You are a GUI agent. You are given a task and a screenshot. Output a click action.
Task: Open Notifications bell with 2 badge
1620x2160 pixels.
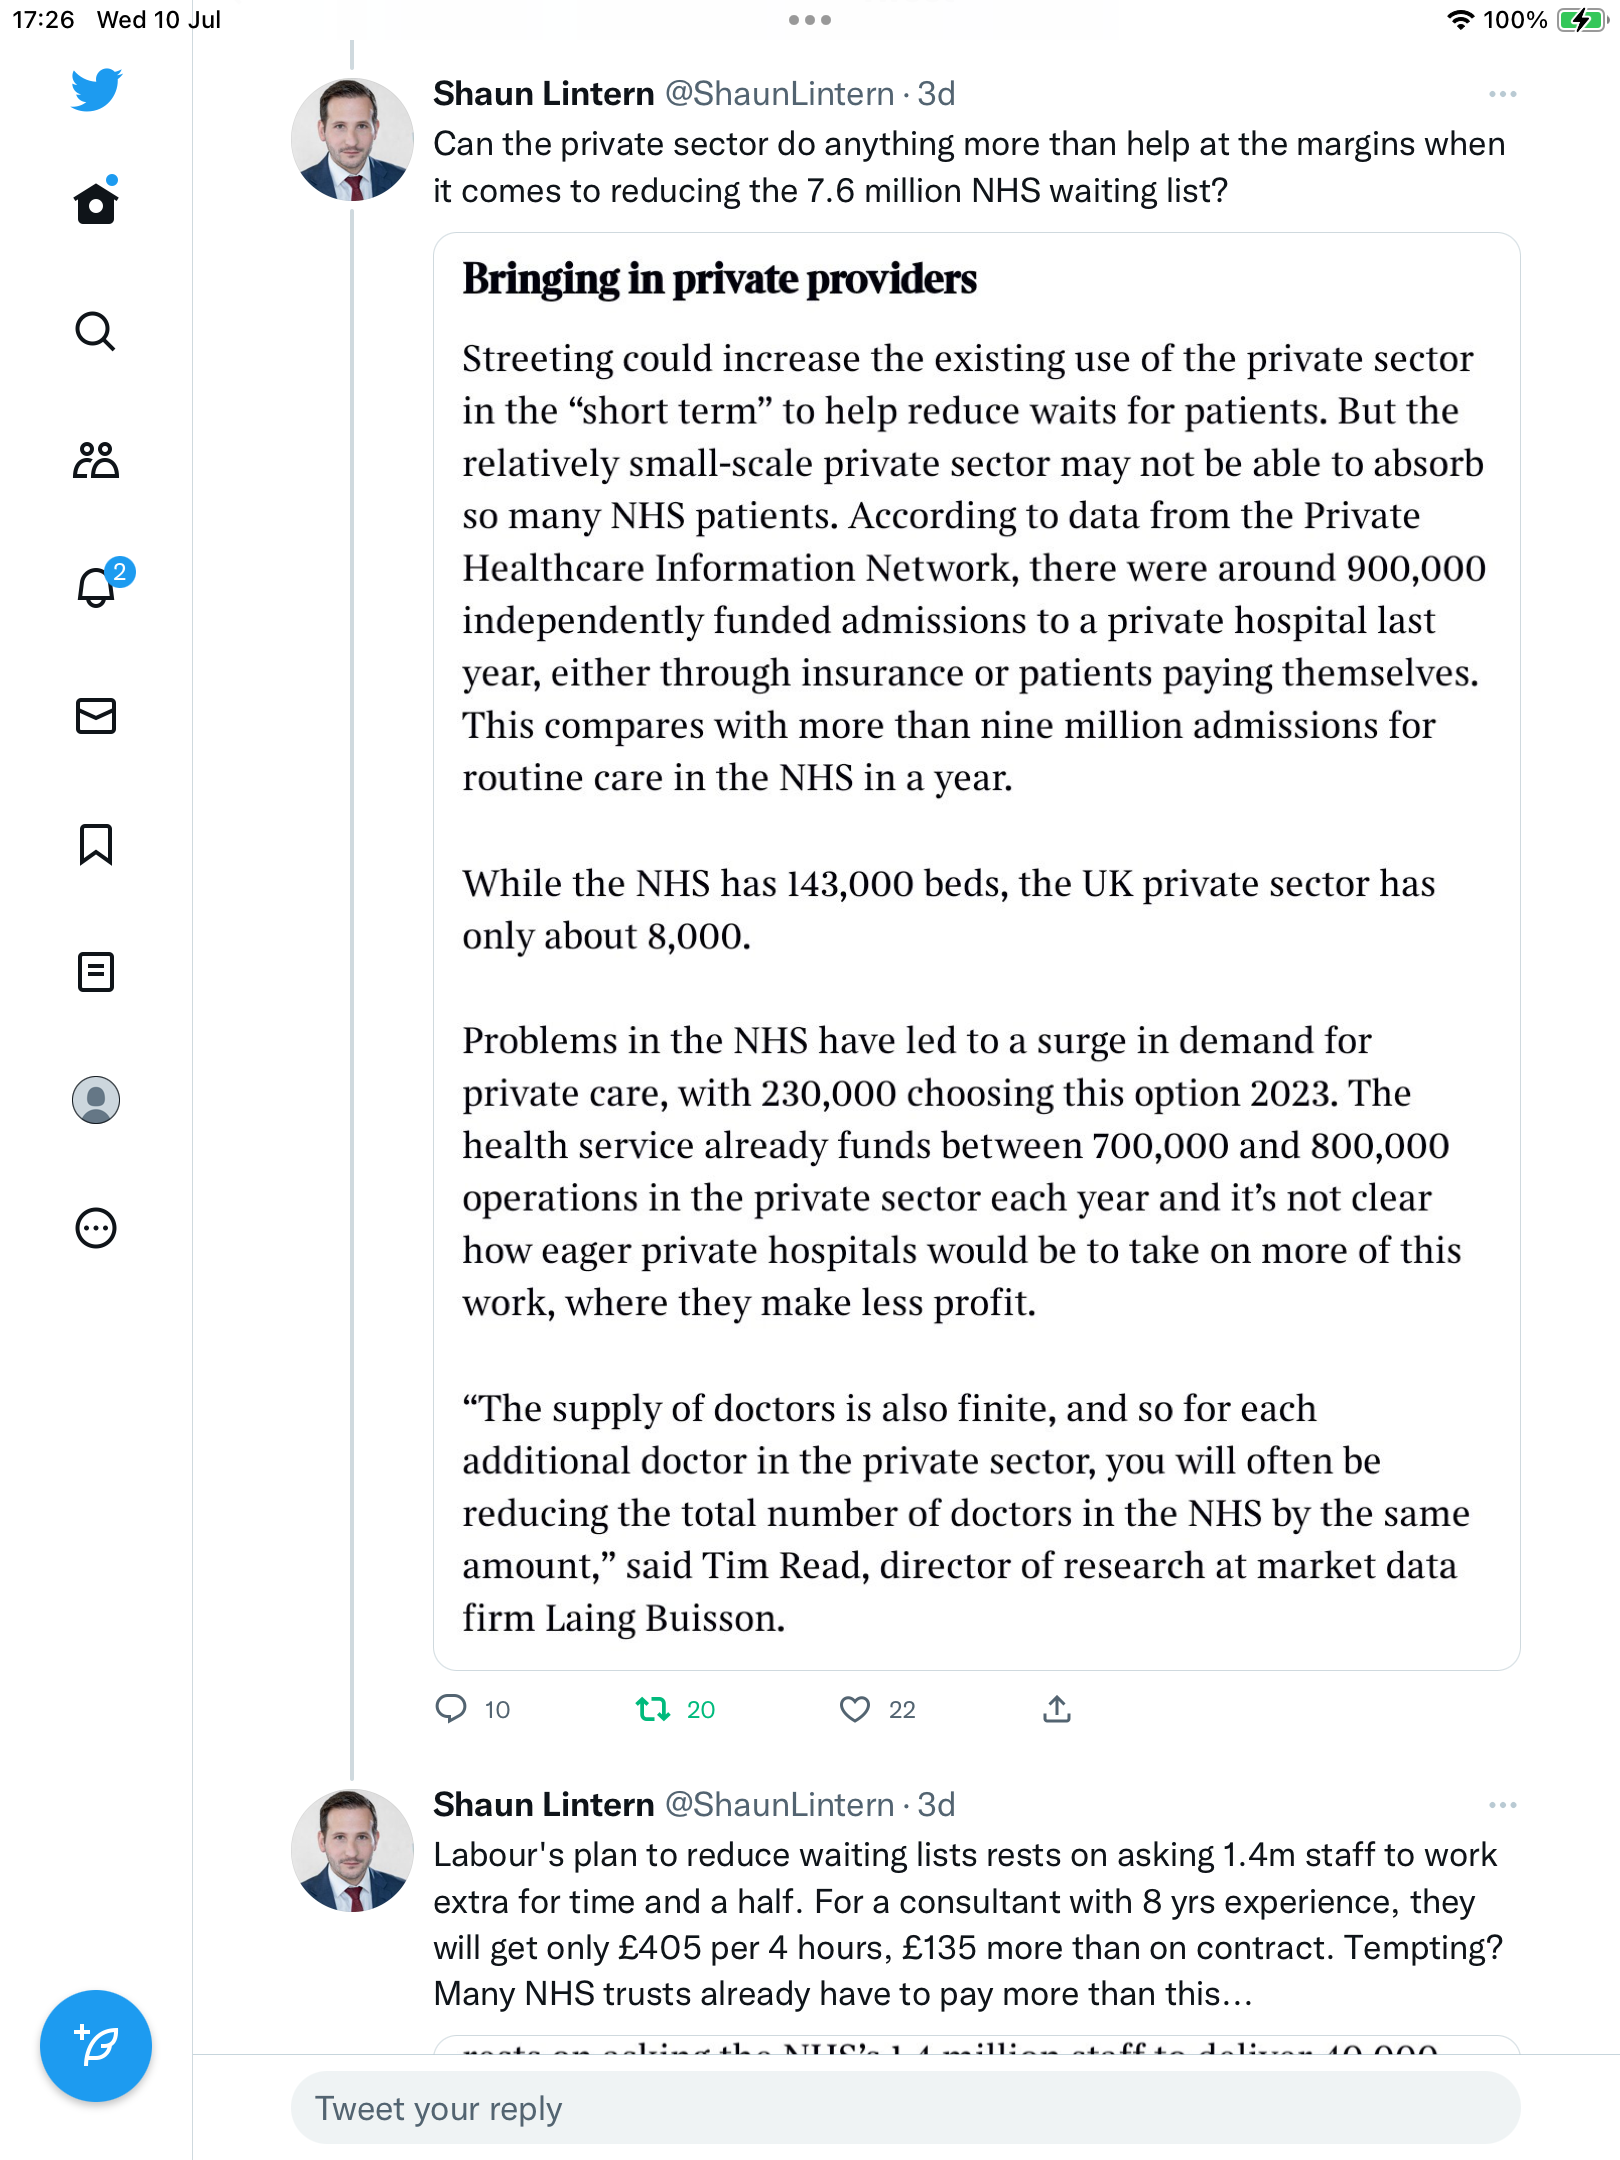coord(96,588)
